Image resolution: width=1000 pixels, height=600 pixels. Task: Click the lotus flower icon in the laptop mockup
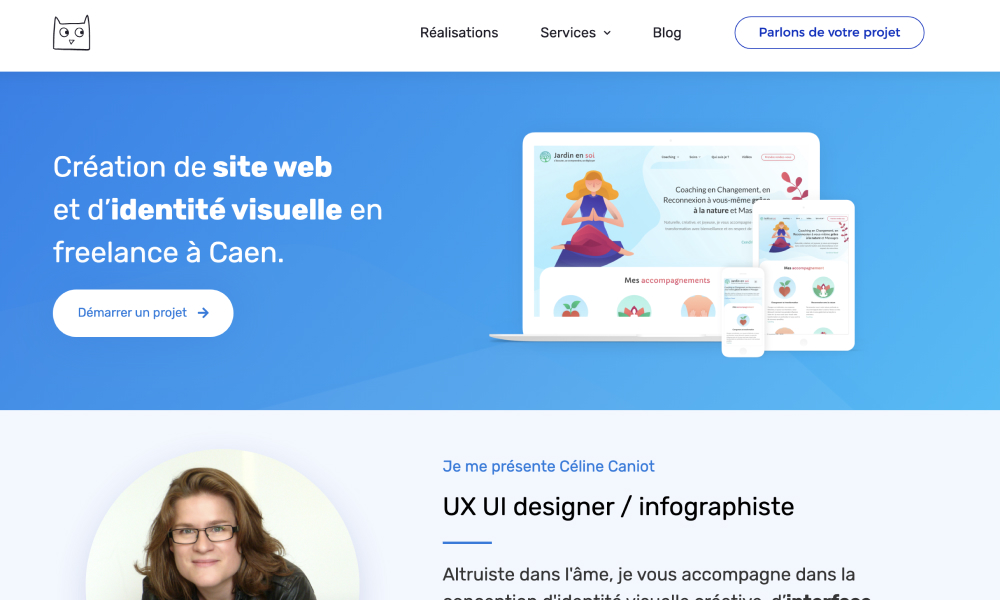(x=634, y=307)
